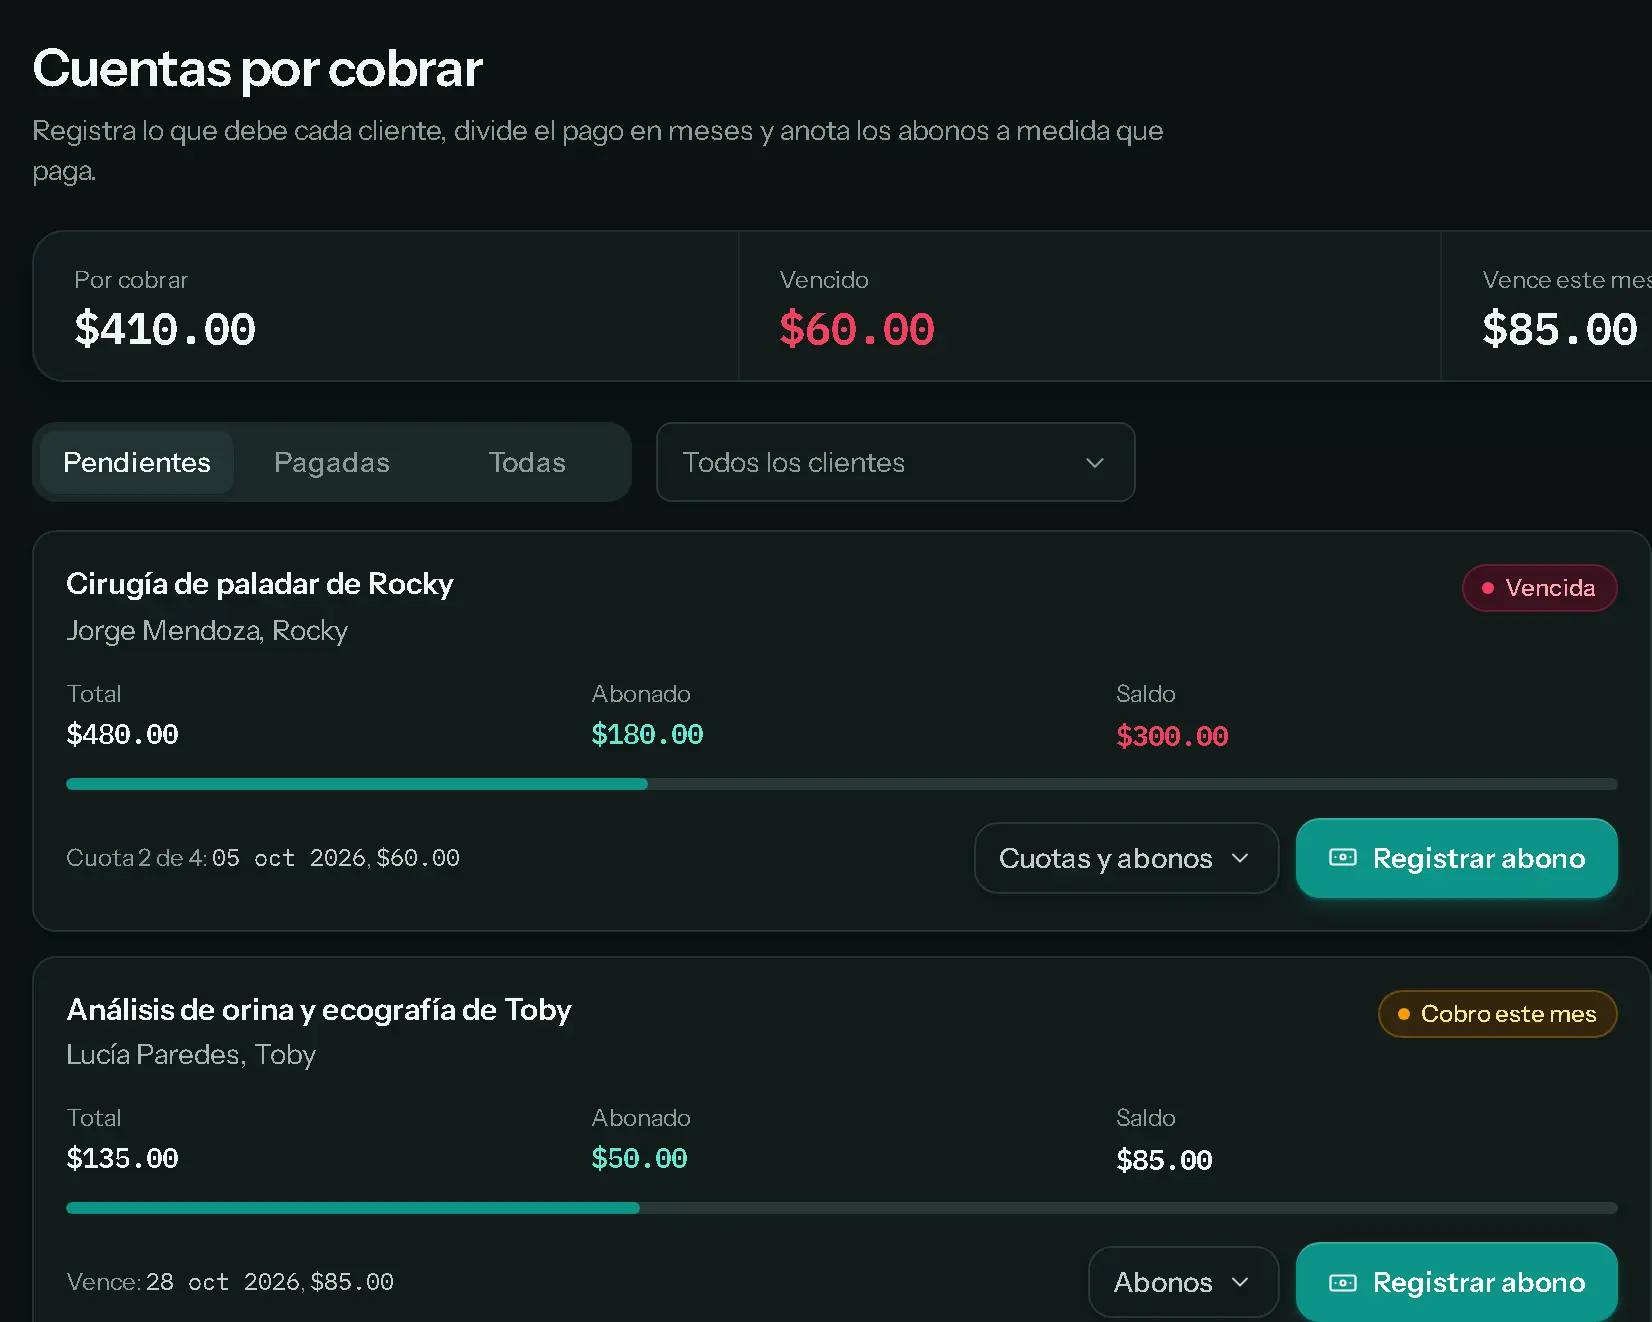
Task: Select the title Análisis de orina y ecografía de Toby
Action: click(x=319, y=1010)
